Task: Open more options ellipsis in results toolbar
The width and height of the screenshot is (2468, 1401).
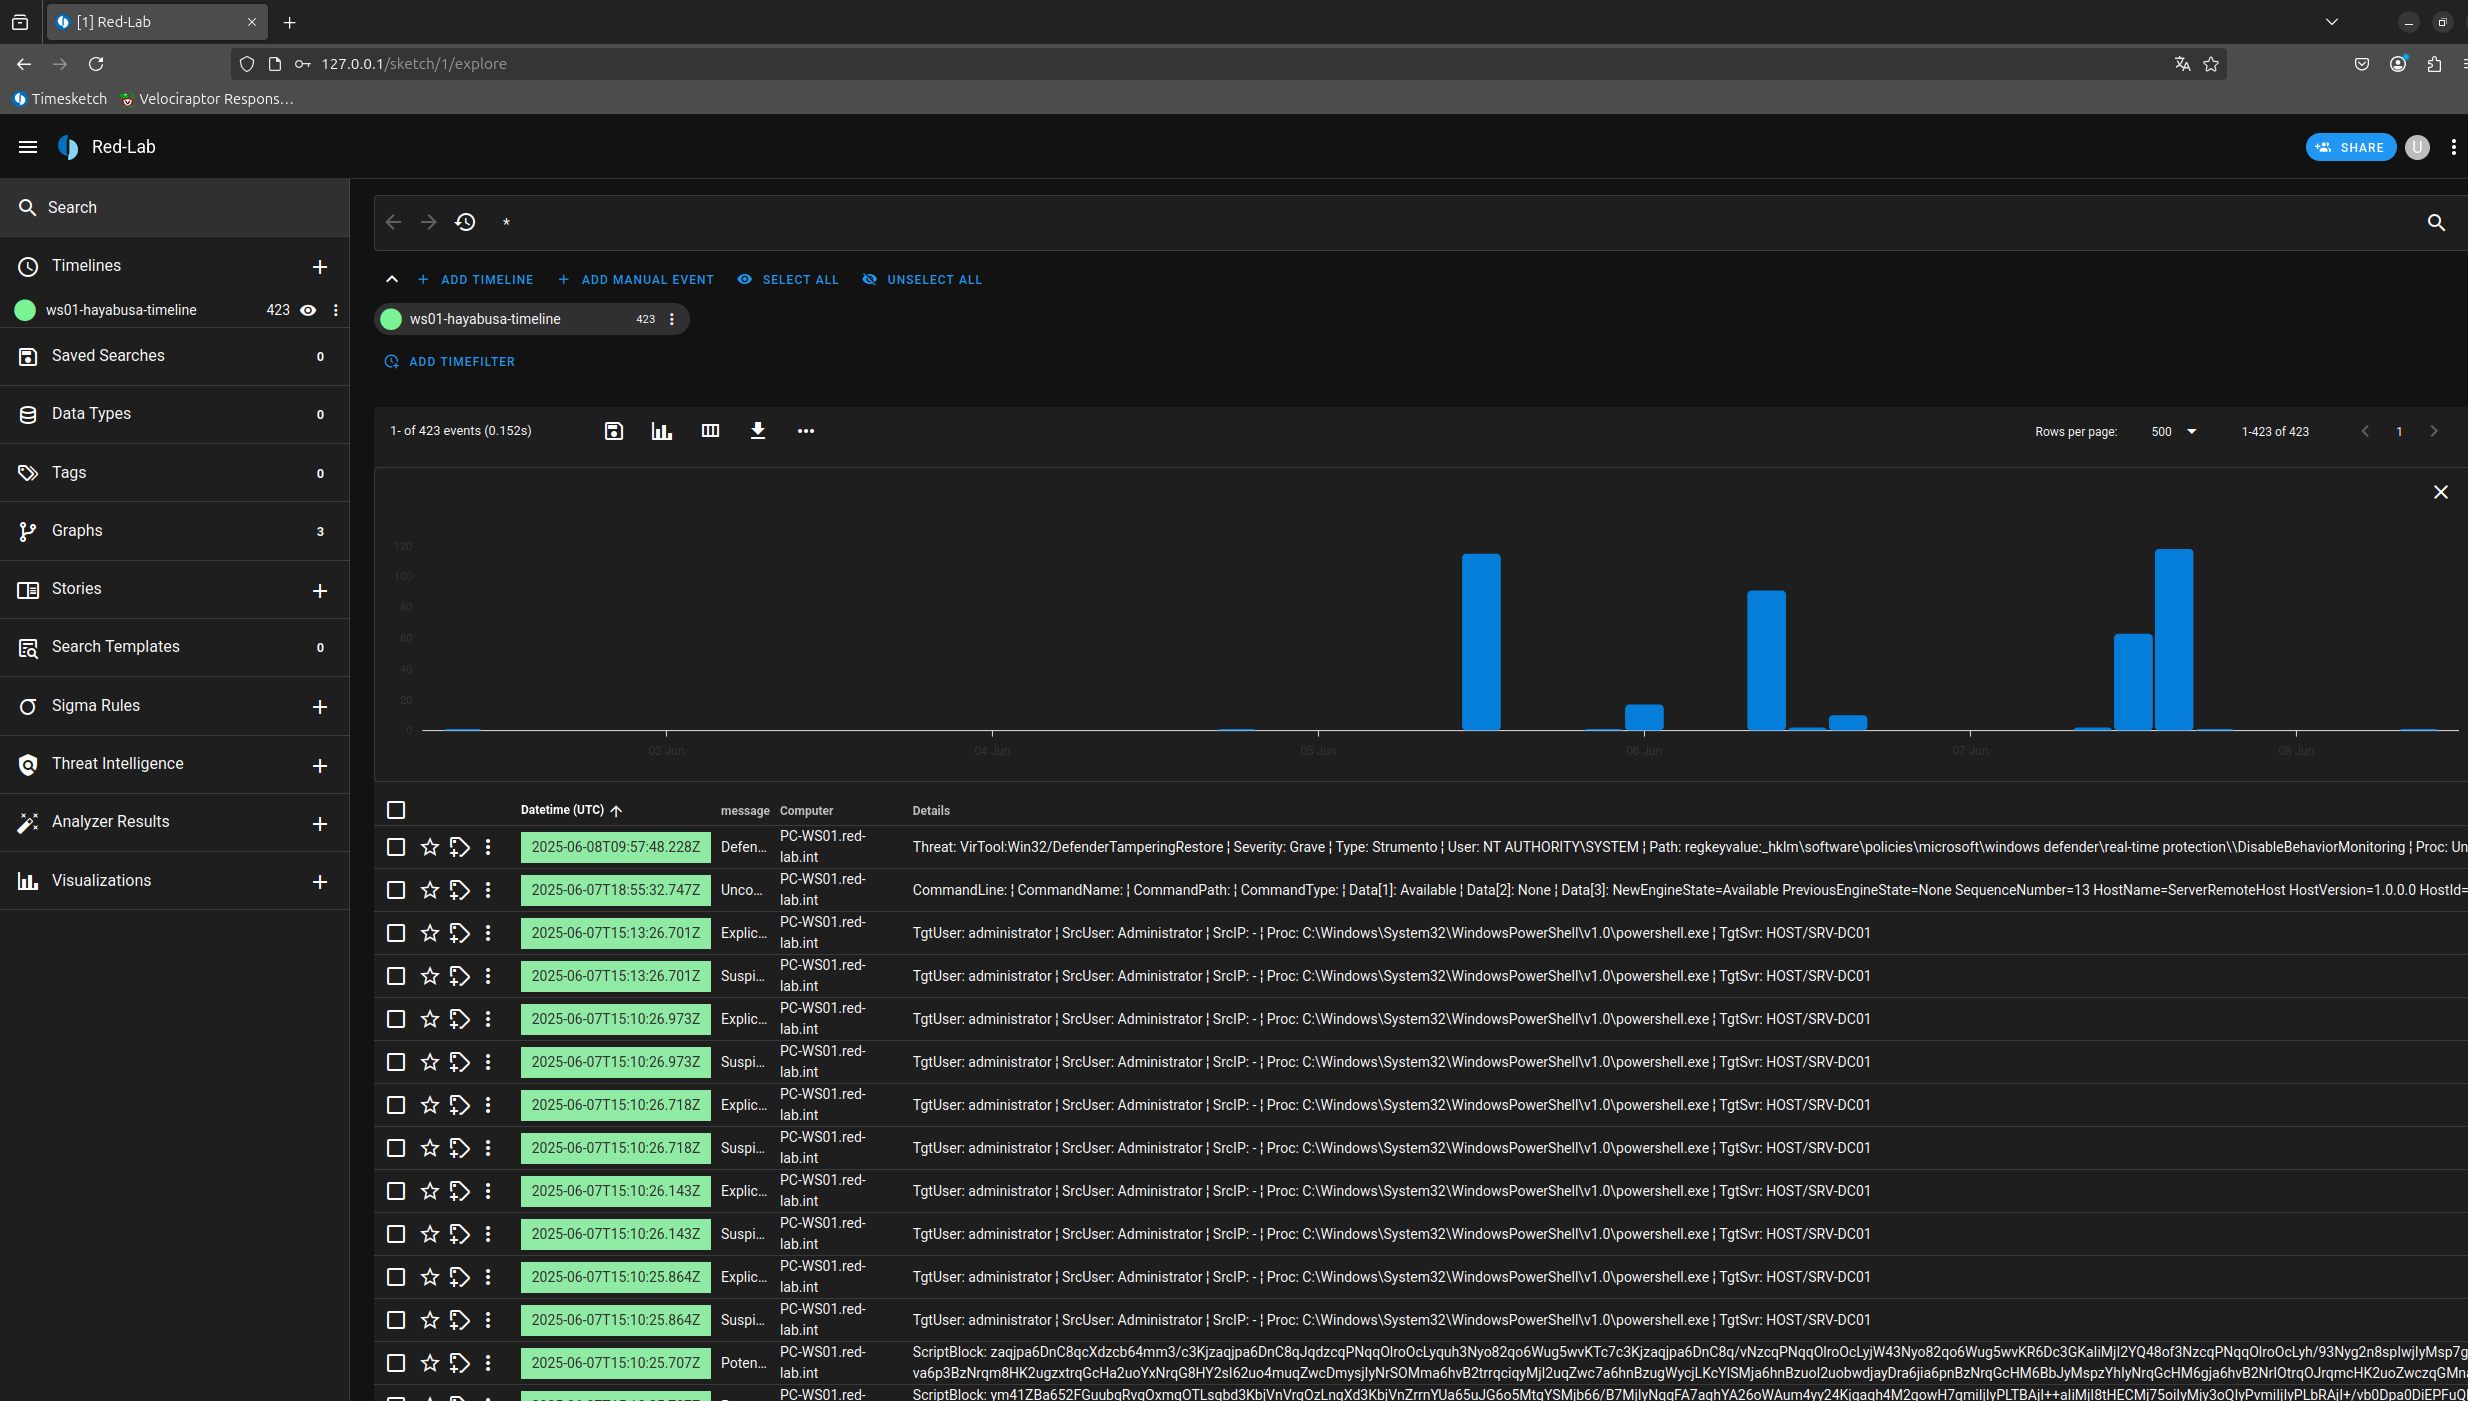Action: (806, 431)
